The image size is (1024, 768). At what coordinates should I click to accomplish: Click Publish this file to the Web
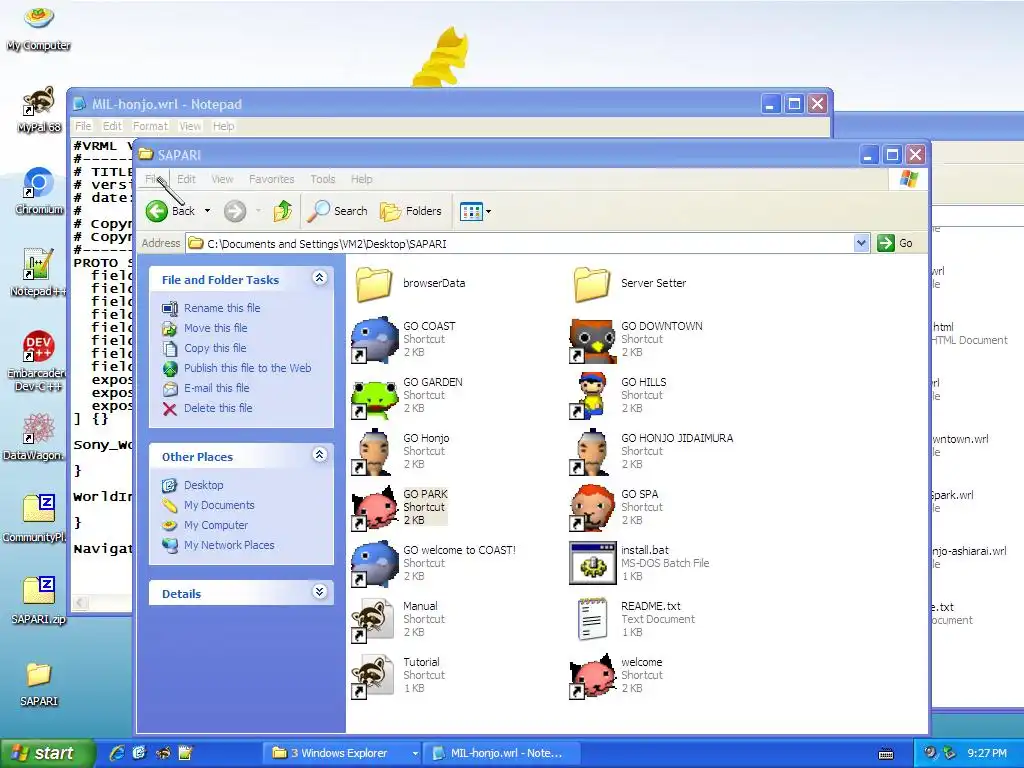pos(248,368)
